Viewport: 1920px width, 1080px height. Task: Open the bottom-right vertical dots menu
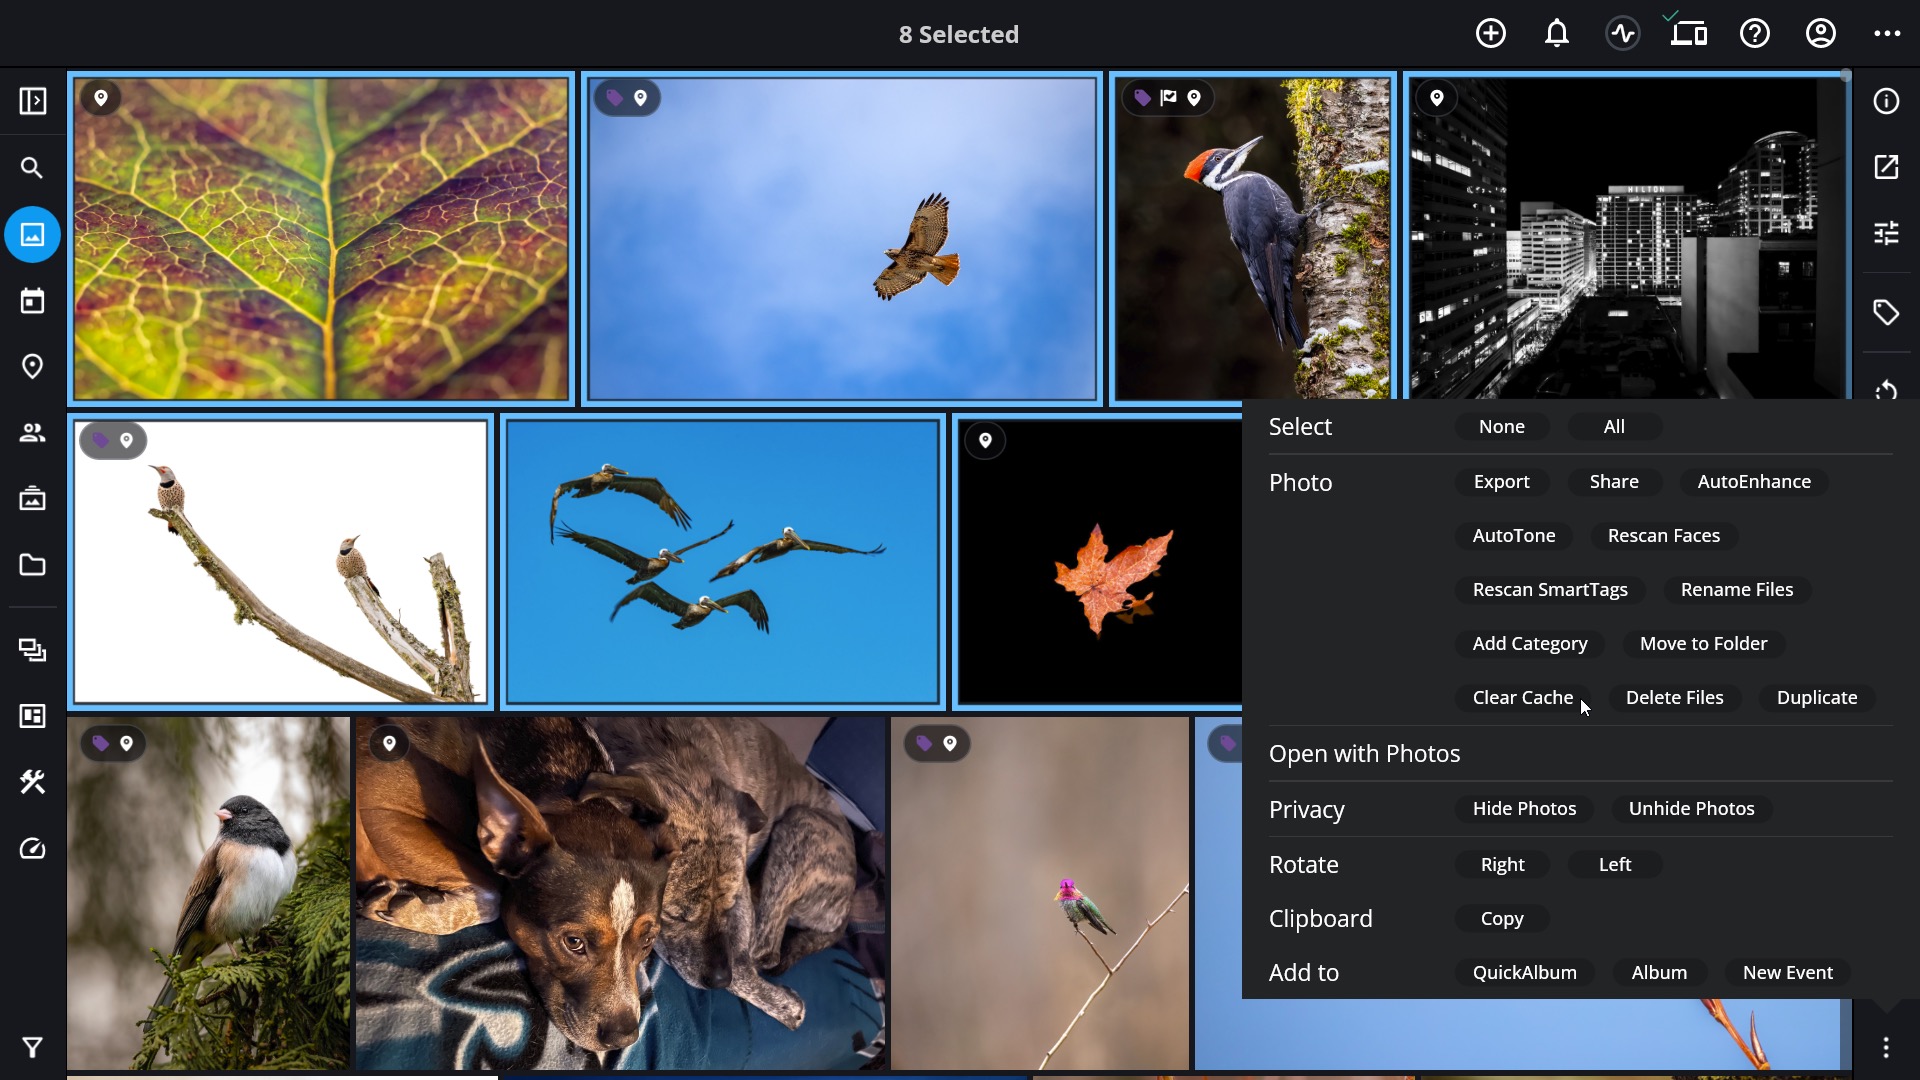(1886, 1047)
